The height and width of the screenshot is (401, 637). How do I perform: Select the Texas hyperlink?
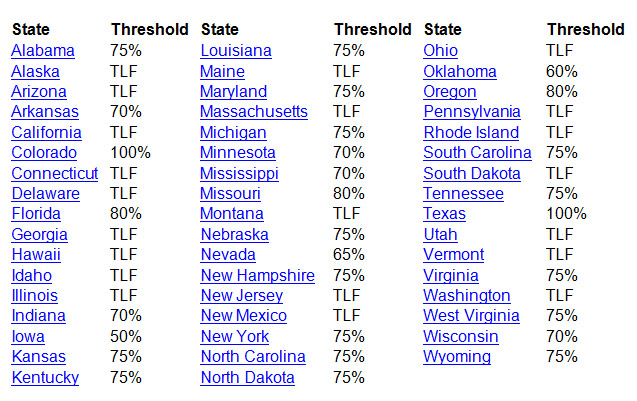point(444,214)
